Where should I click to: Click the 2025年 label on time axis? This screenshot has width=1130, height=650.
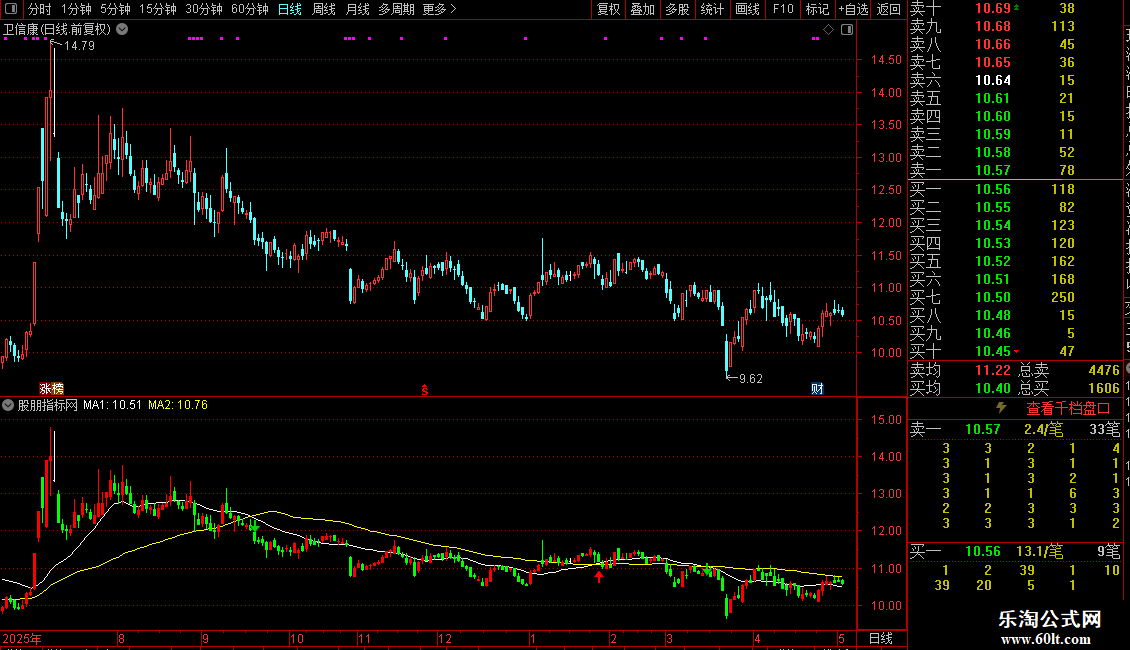[x=22, y=638]
